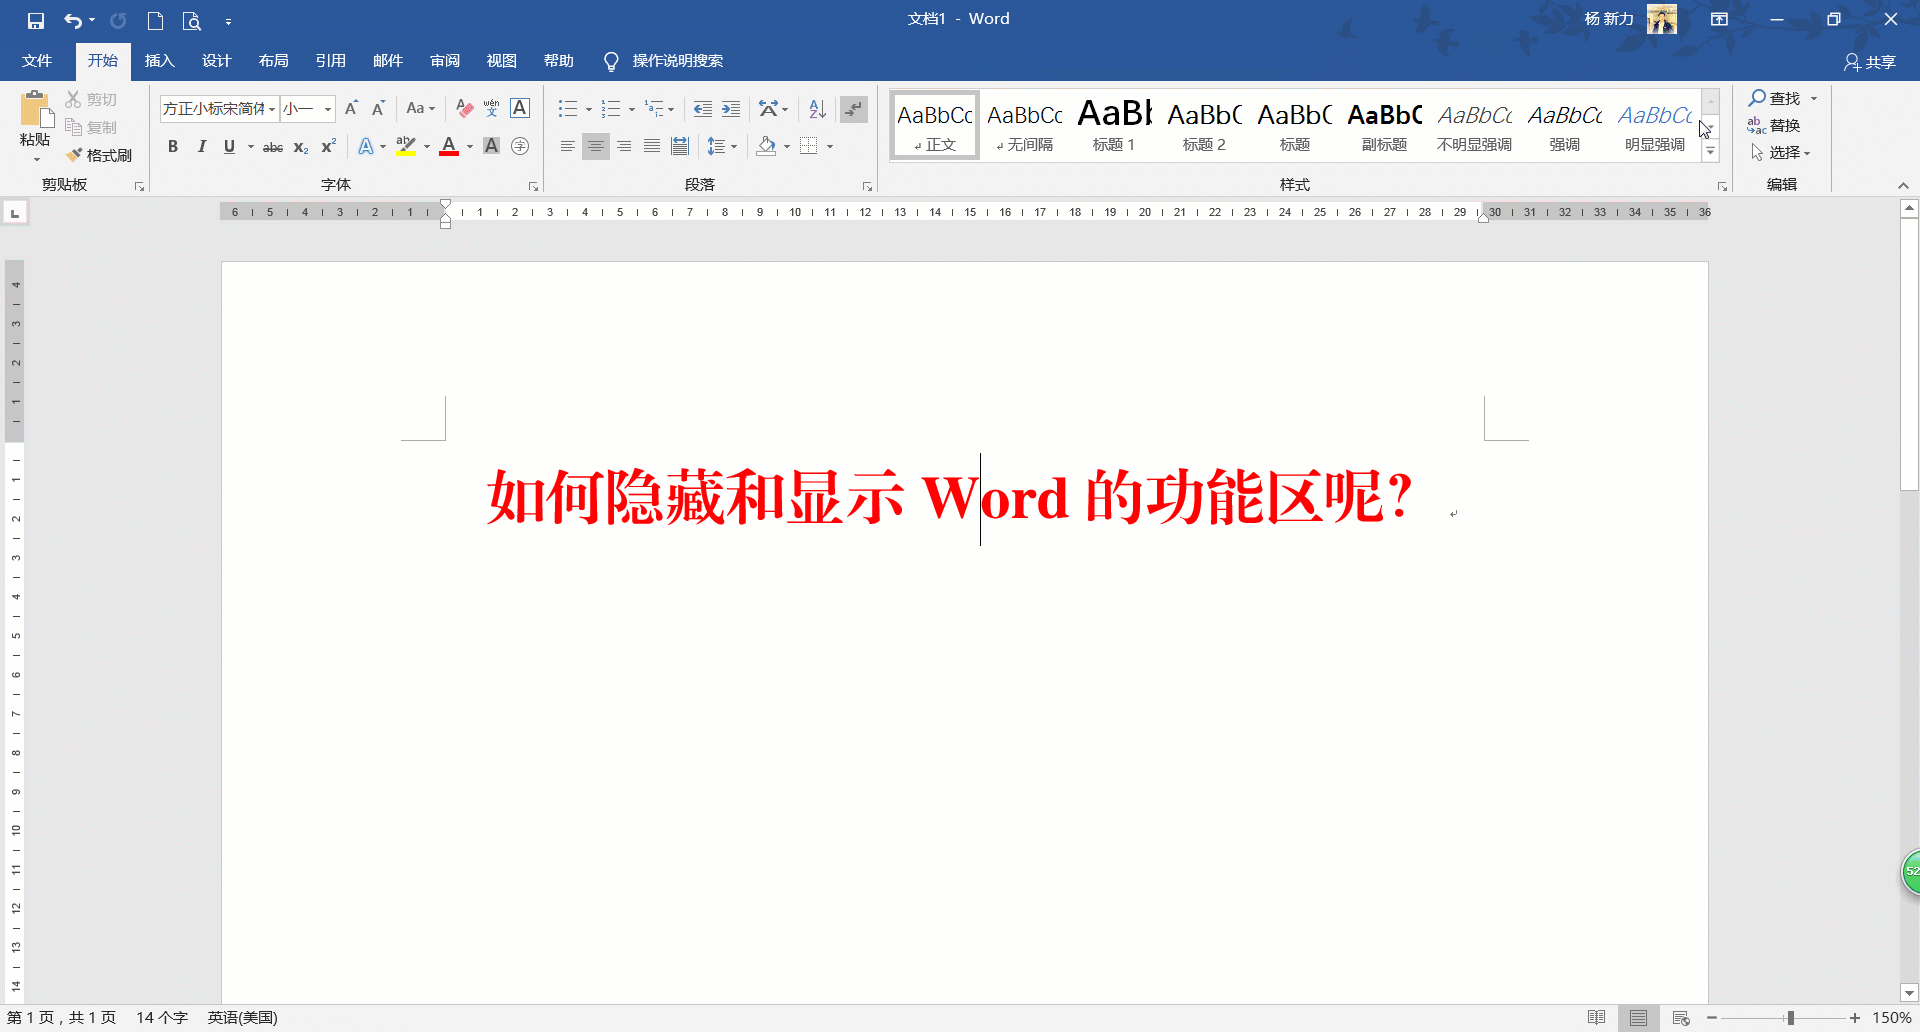Image resolution: width=1920 pixels, height=1032 pixels.
Task: Sort the selection with the A-Z icon
Action: (817, 108)
